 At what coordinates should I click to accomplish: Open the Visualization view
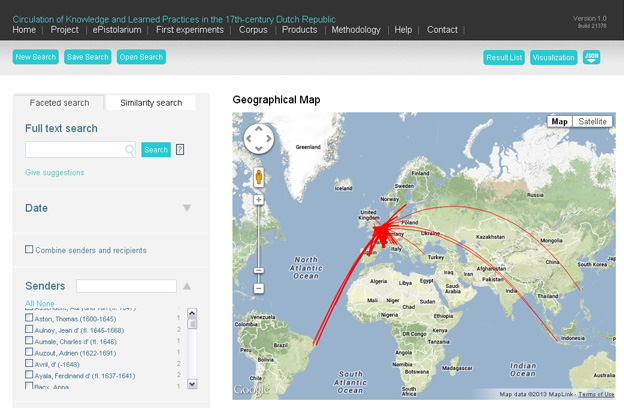tap(553, 57)
